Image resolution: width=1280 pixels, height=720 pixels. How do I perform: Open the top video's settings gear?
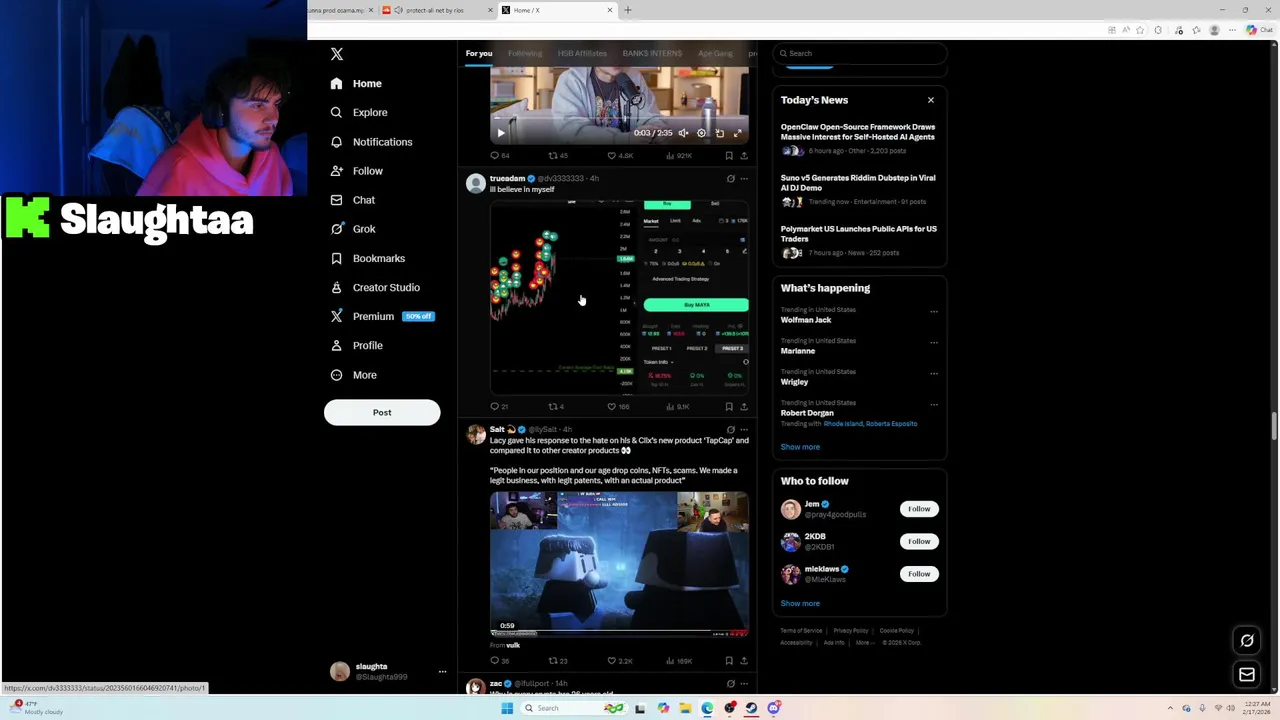(x=701, y=133)
